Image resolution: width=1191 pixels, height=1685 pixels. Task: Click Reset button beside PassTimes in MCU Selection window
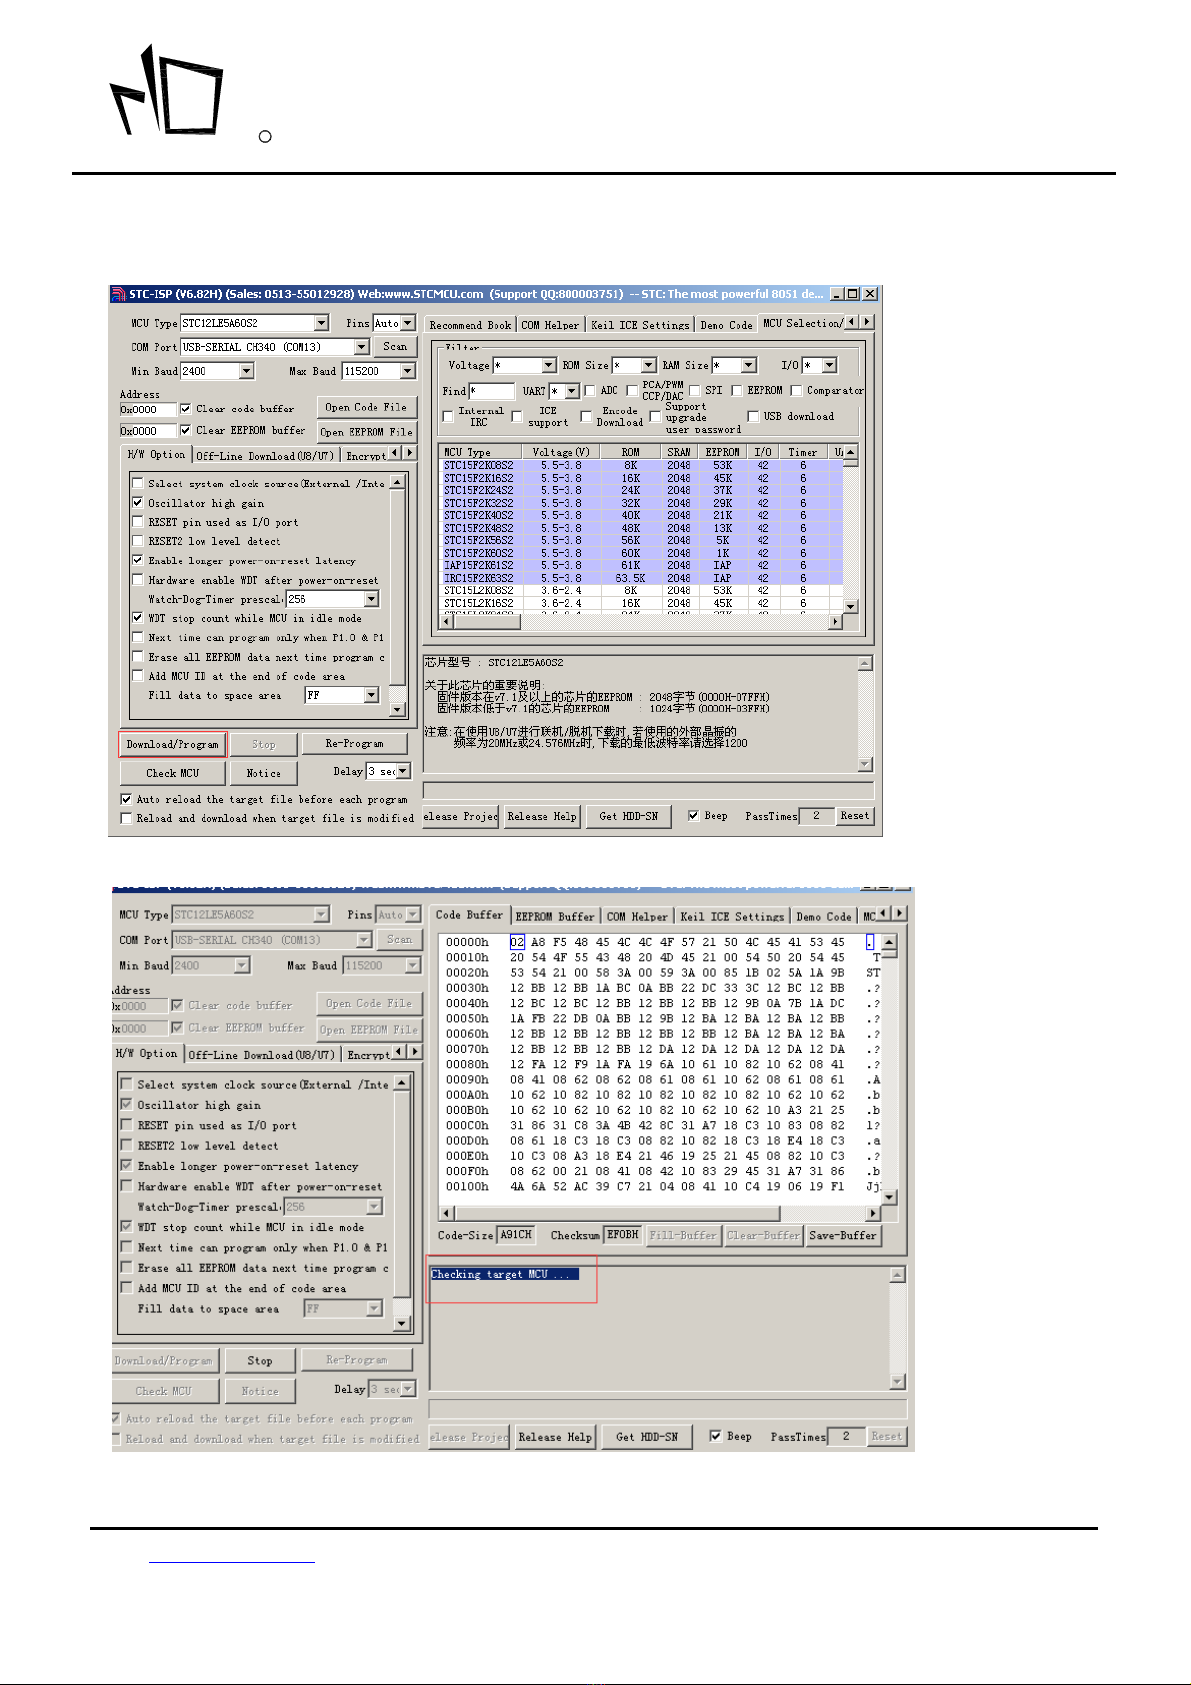(x=855, y=816)
